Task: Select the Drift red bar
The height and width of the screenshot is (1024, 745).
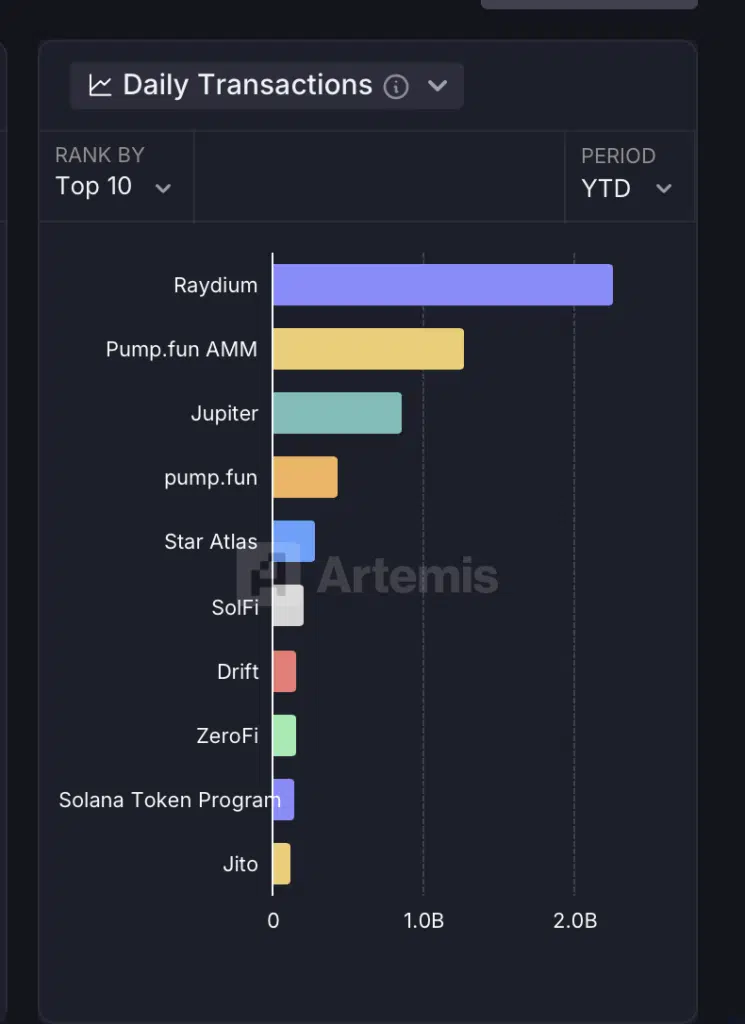Action: (283, 671)
